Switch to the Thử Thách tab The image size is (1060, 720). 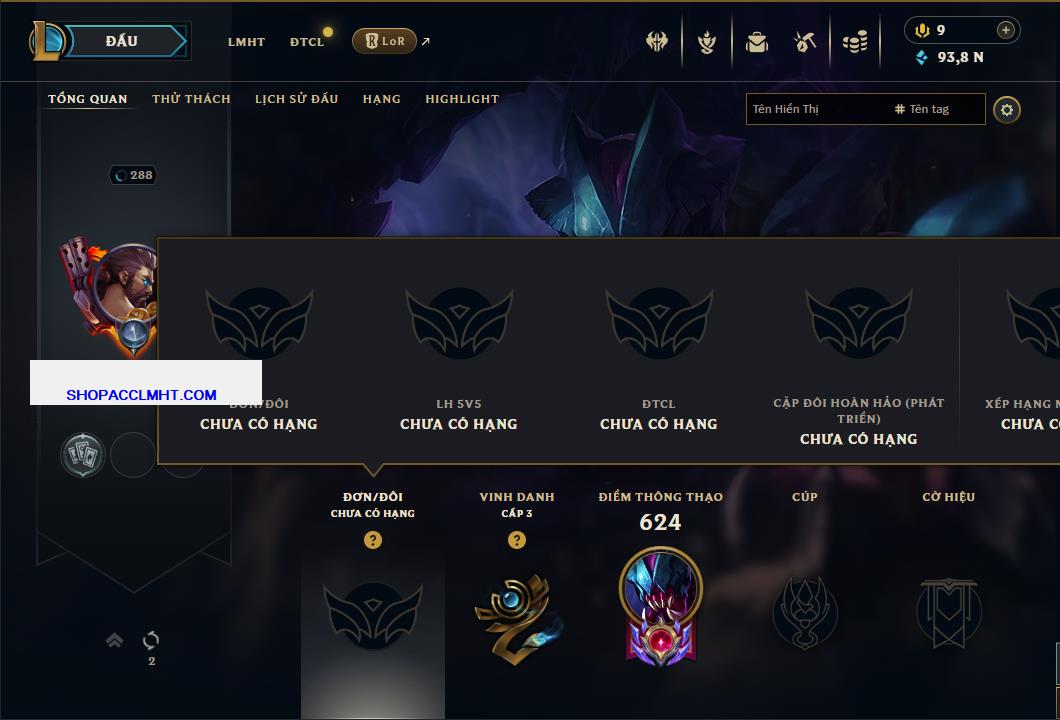coord(191,99)
